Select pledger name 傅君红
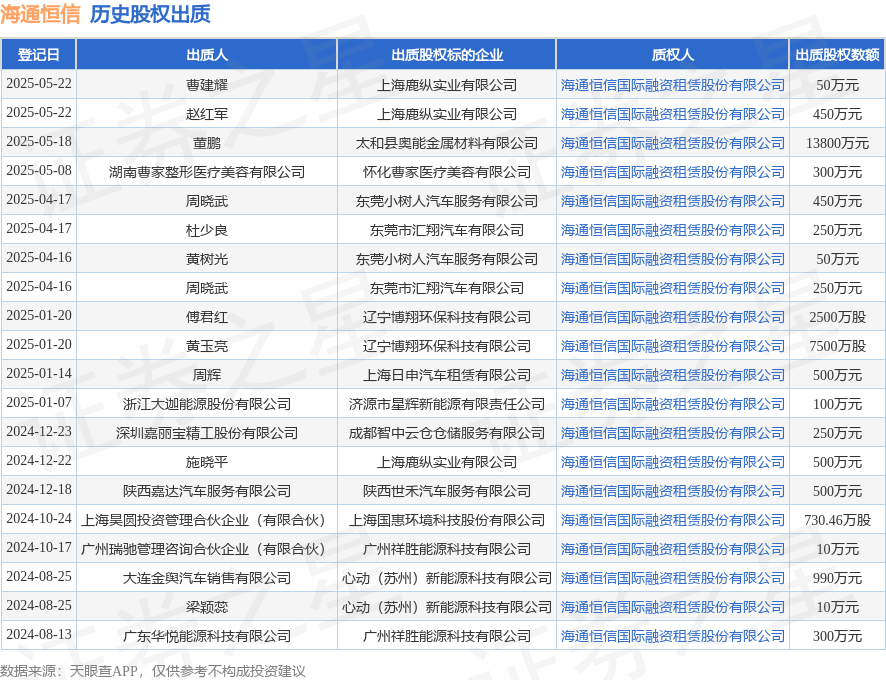 pos(207,317)
